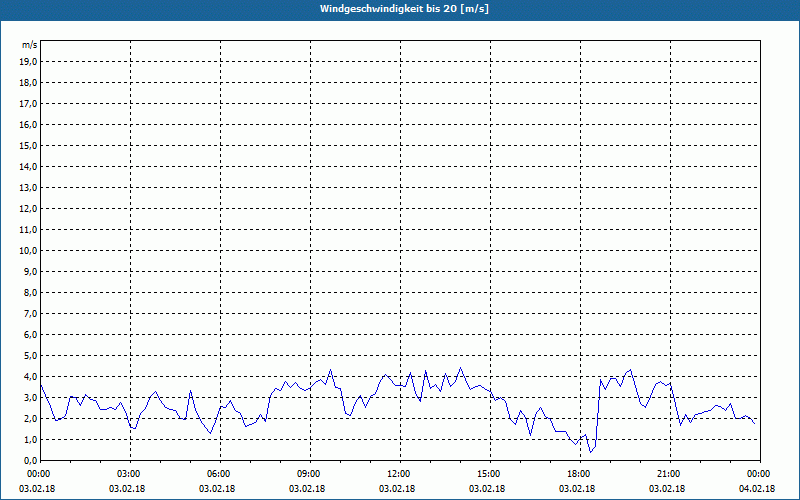Click the '3,0' y-axis label

click(x=31, y=397)
